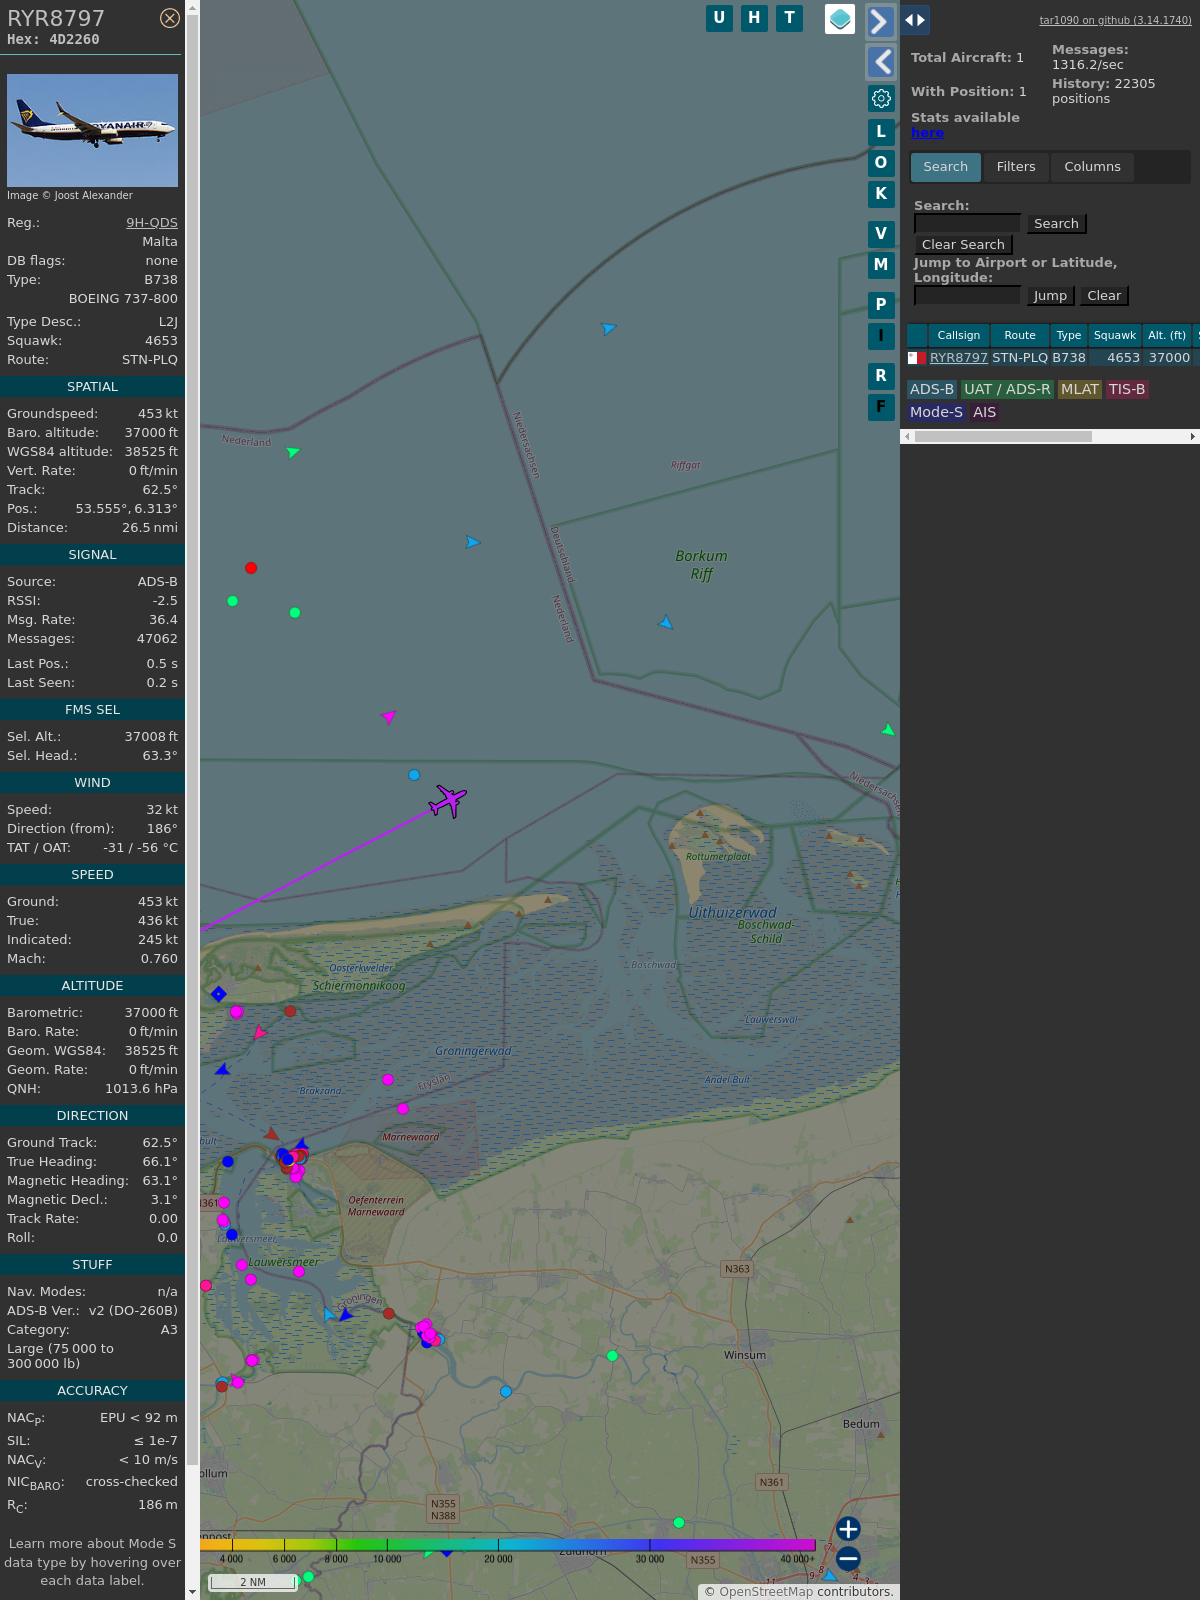Switch to the Columns tab
This screenshot has width=1200, height=1600.
(x=1092, y=167)
